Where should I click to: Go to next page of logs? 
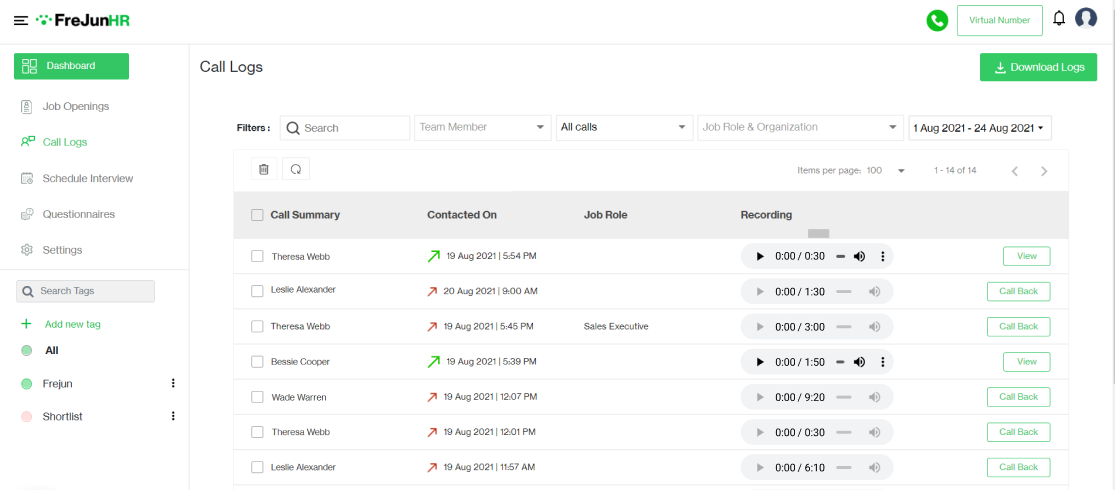click(x=1044, y=171)
